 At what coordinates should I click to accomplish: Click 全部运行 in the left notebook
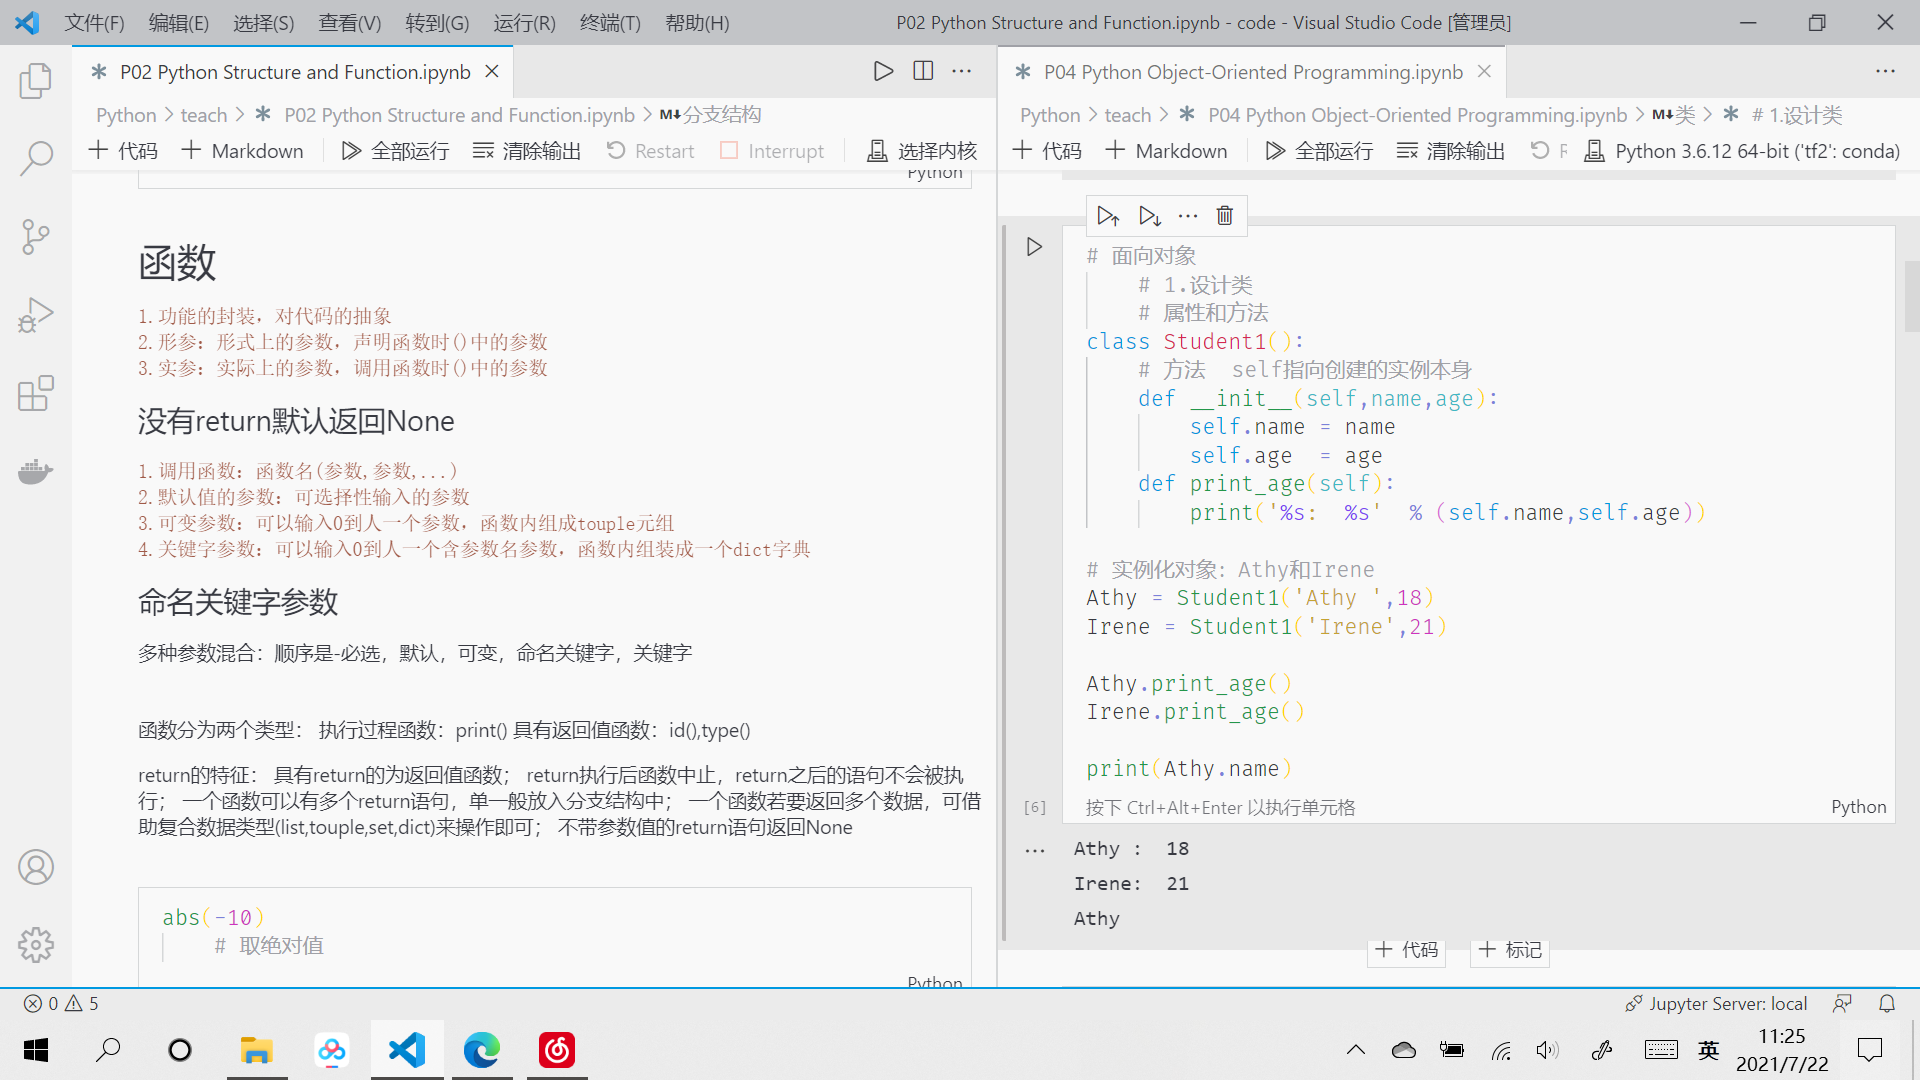click(x=396, y=151)
